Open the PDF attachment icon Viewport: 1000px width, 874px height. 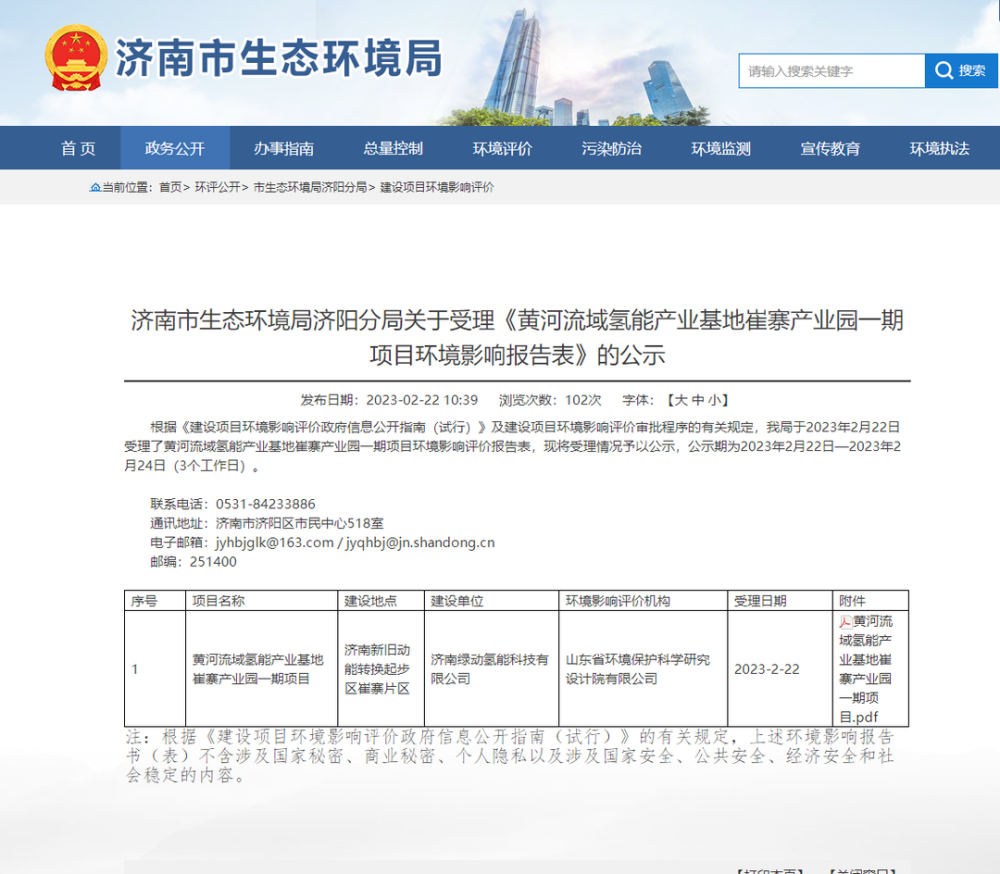[x=846, y=622]
